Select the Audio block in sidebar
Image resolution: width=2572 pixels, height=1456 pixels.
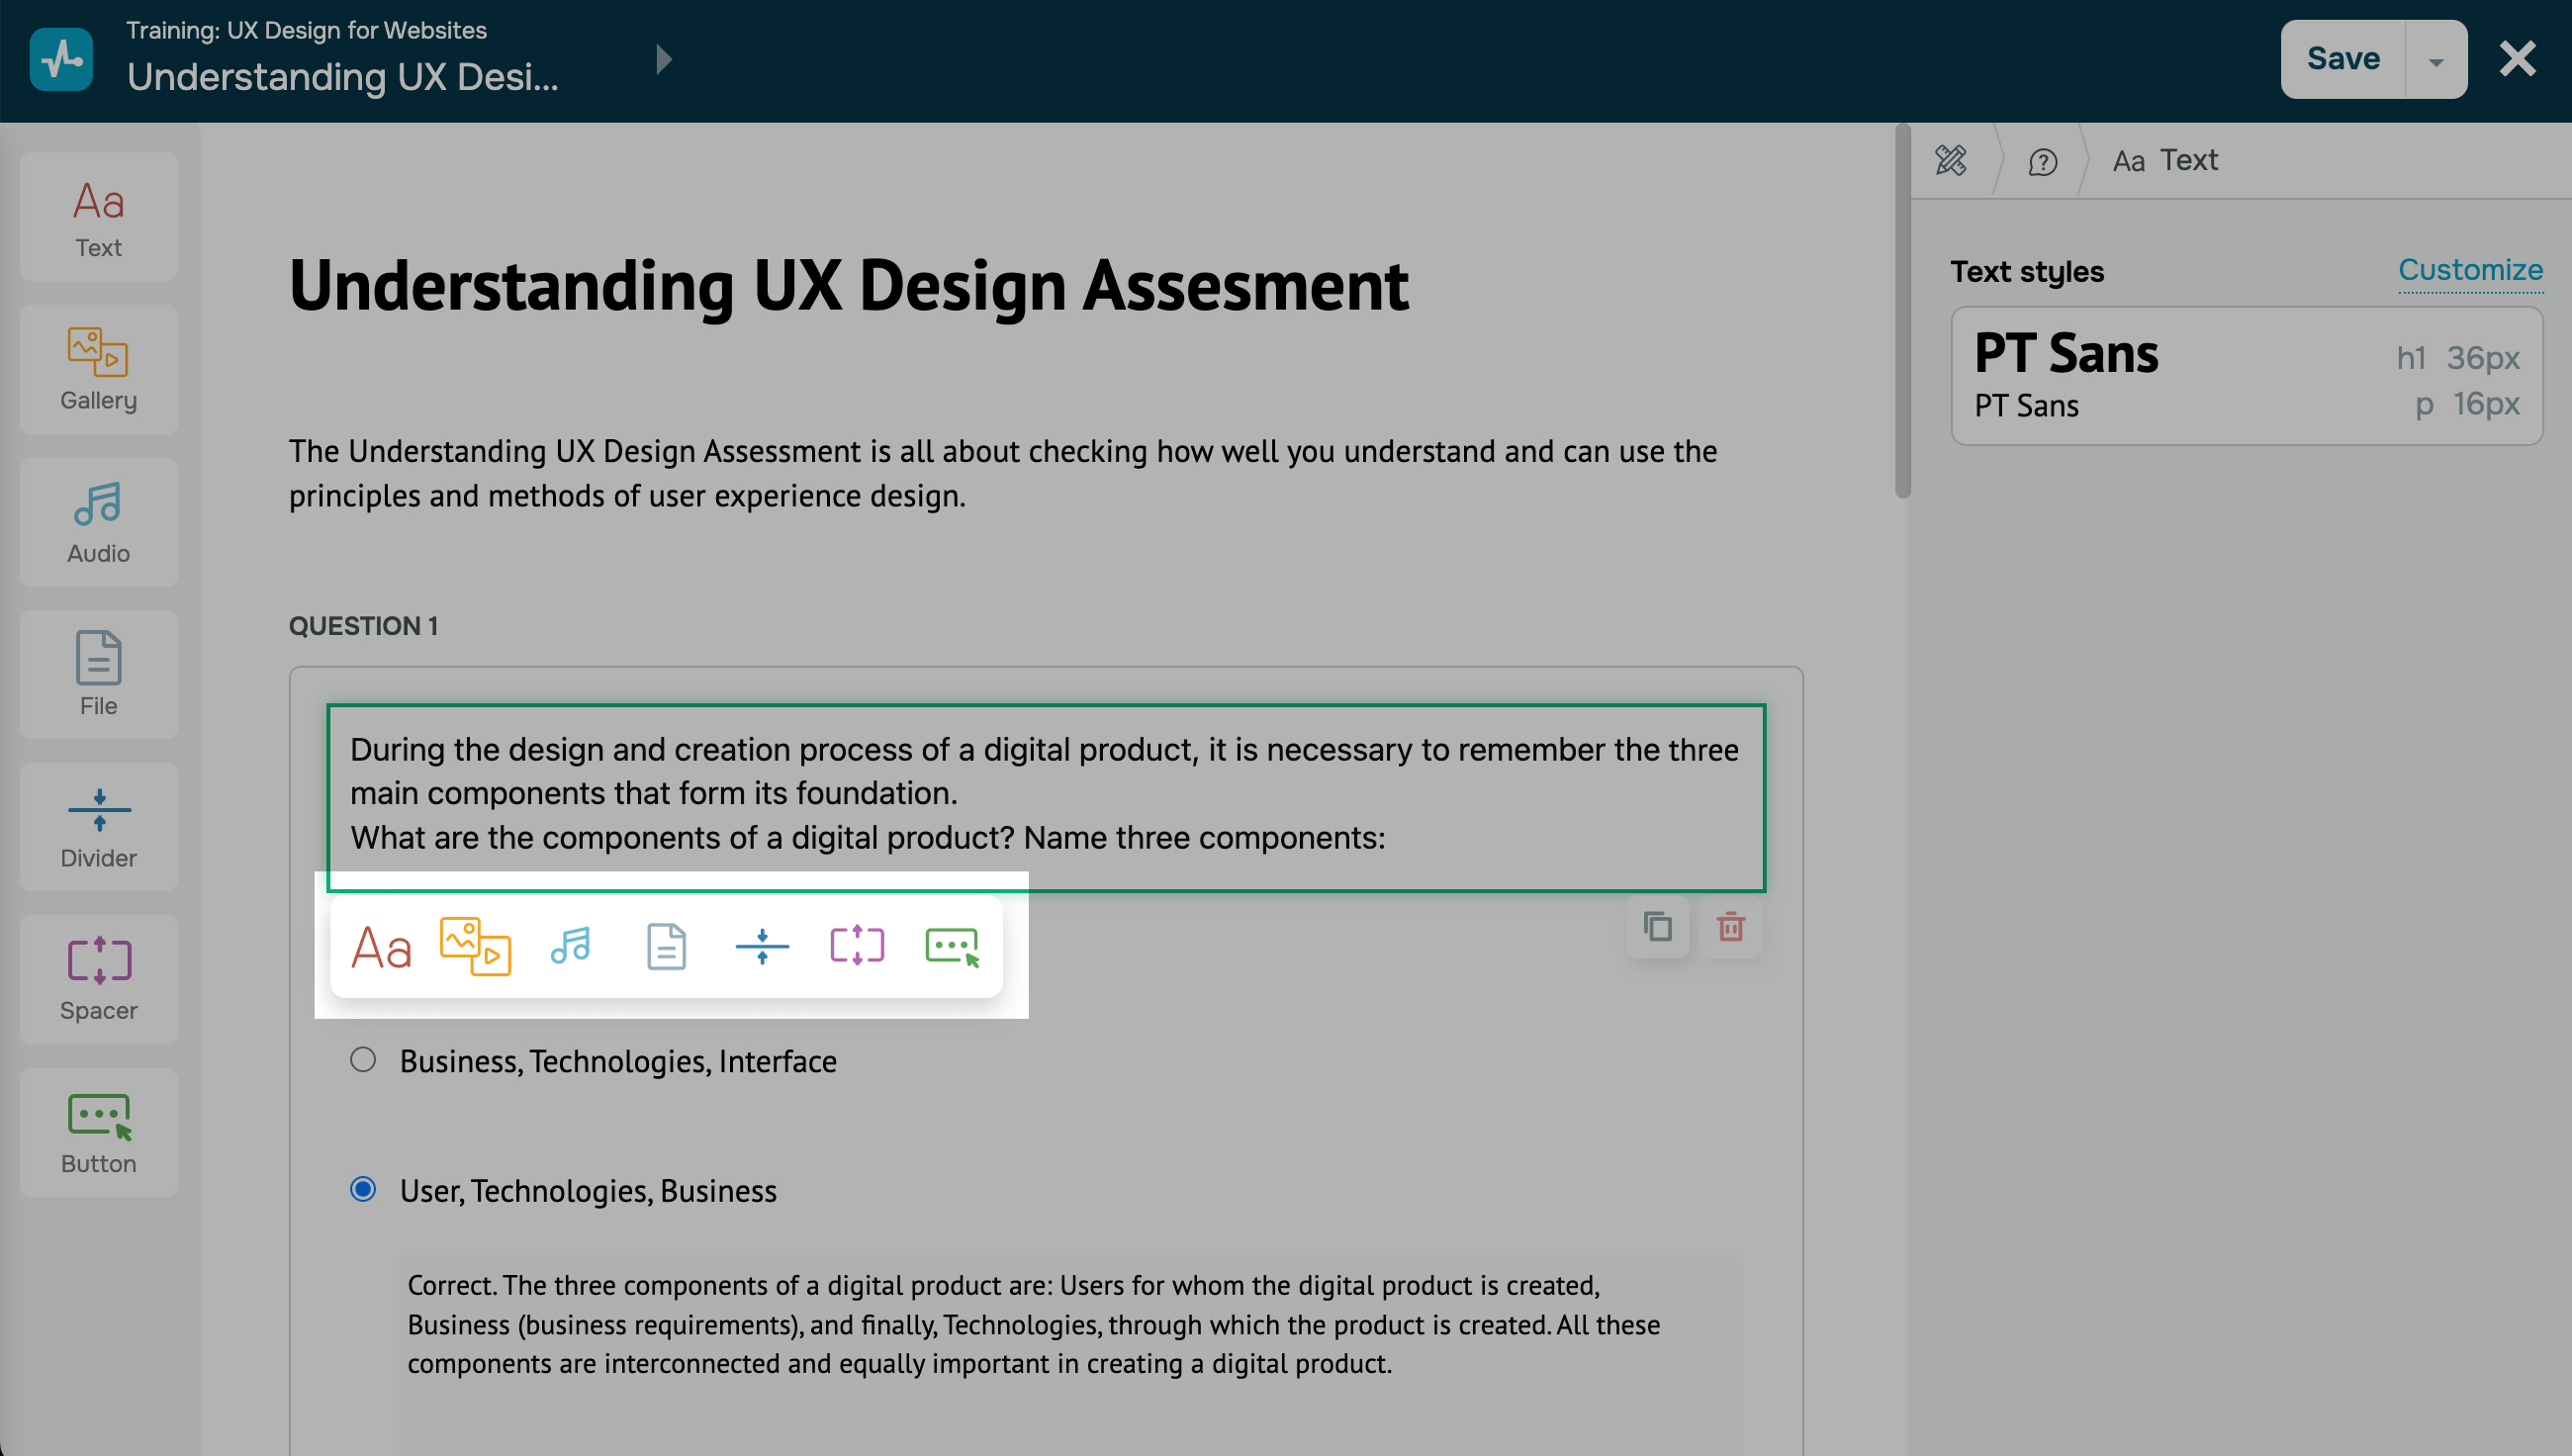98,522
